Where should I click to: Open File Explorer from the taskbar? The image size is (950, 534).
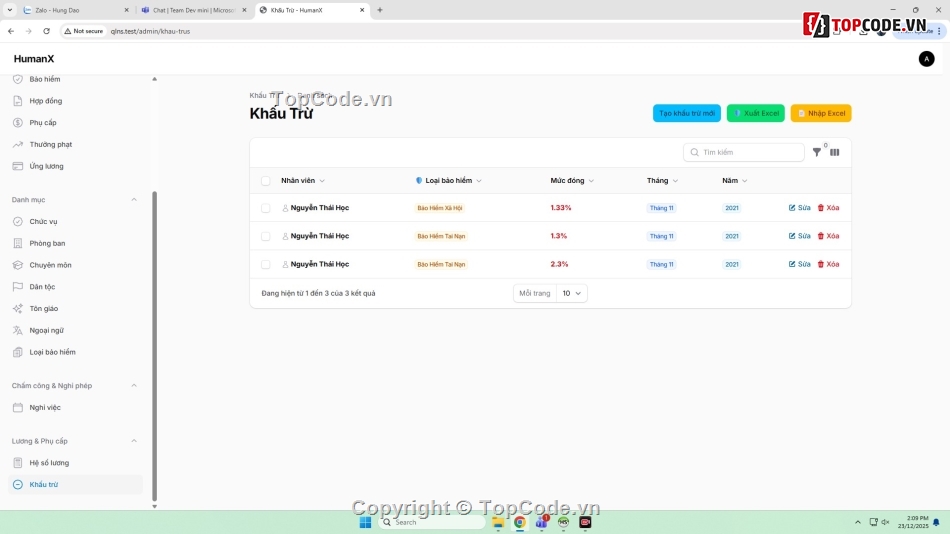coord(498,522)
